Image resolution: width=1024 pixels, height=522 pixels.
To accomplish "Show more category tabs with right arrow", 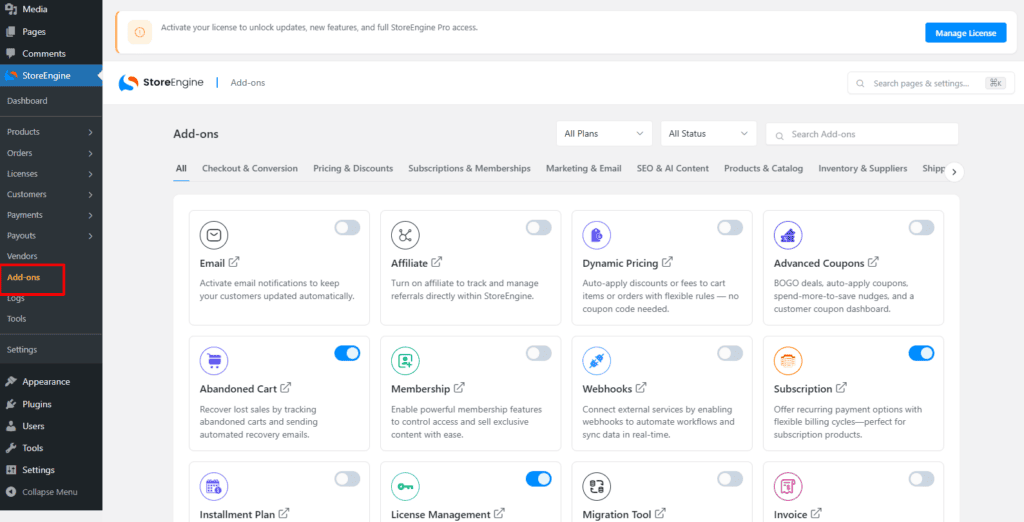I will click(x=954, y=172).
